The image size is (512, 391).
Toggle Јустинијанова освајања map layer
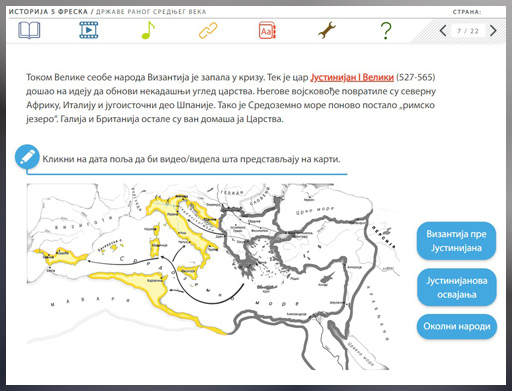click(x=457, y=287)
